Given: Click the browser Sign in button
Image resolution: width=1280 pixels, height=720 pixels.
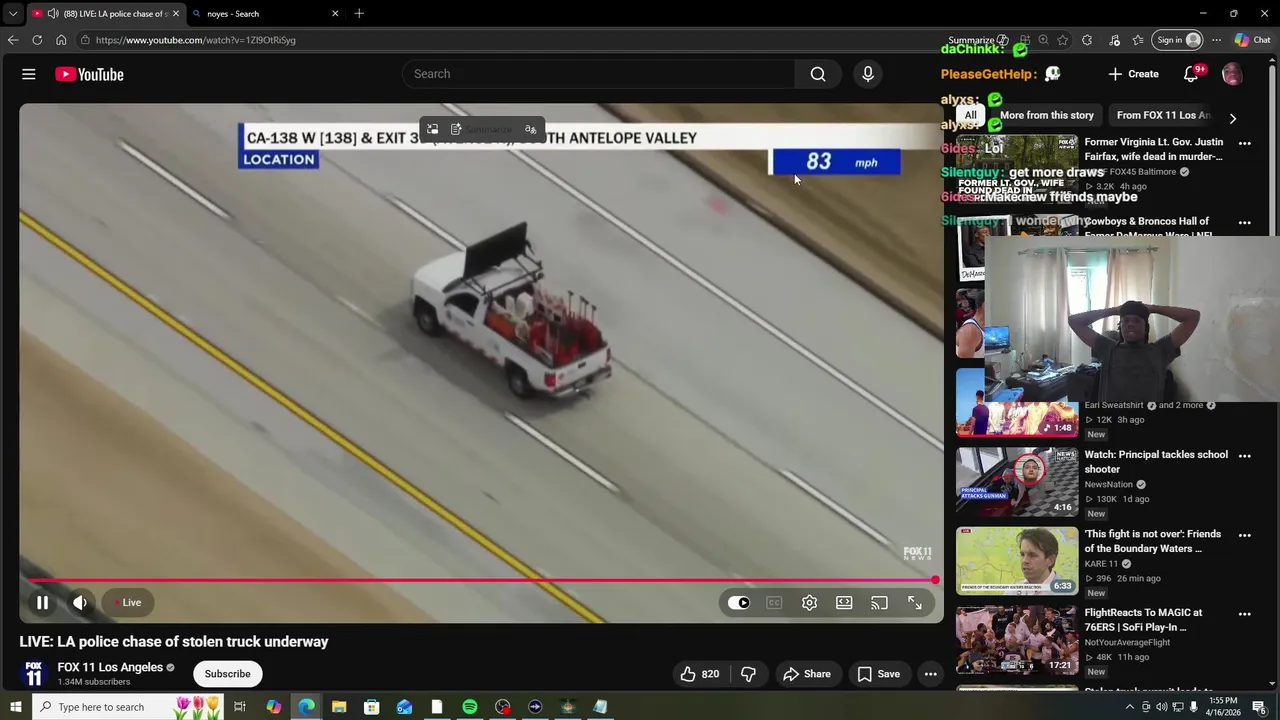Looking at the screenshot, I should coord(1179,40).
